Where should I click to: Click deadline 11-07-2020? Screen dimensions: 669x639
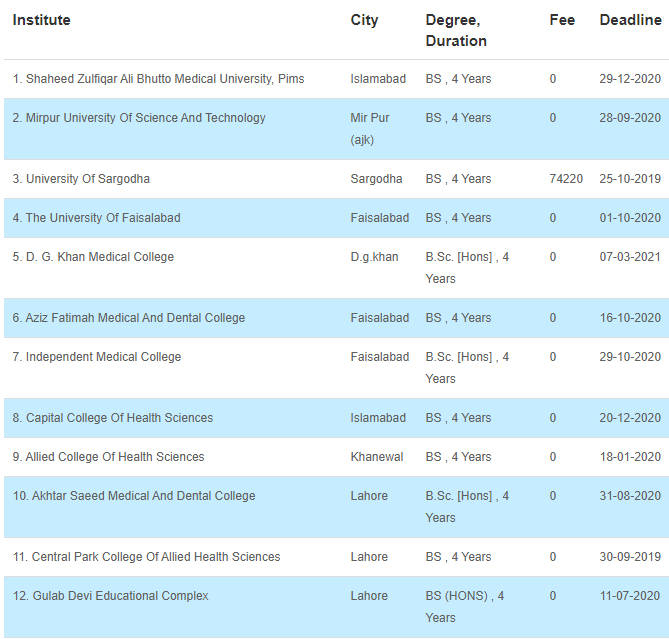click(630, 596)
